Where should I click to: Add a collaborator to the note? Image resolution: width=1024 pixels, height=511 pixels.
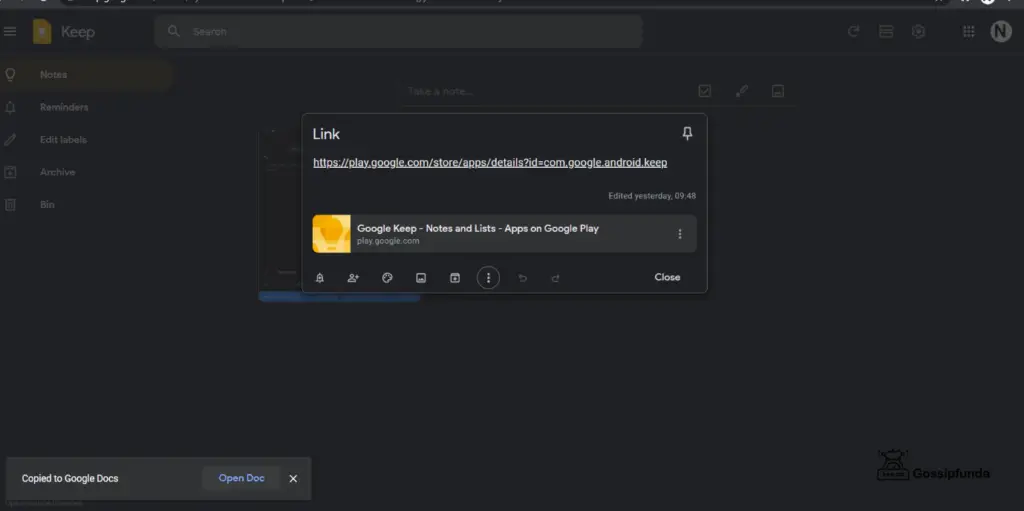click(x=353, y=278)
